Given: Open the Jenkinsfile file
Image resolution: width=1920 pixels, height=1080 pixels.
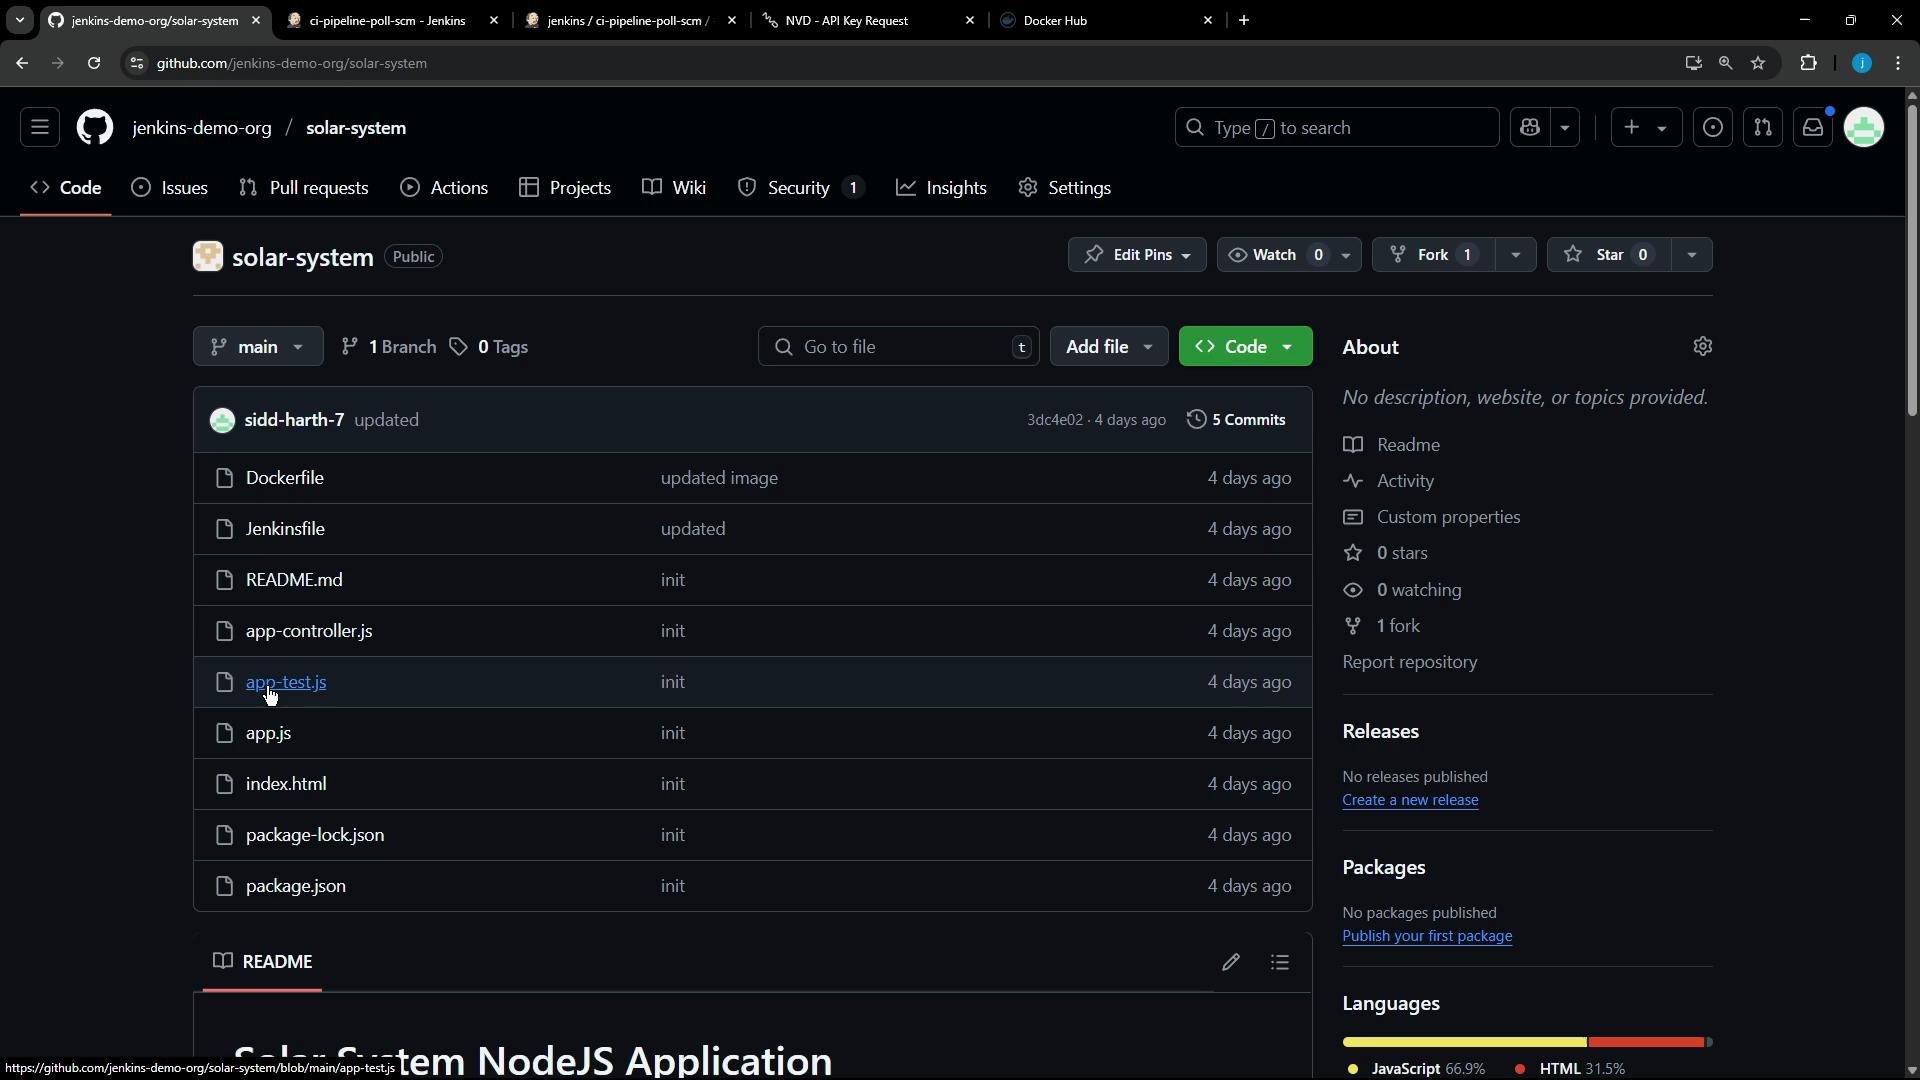Looking at the screenshot, I should pos(285,529).
